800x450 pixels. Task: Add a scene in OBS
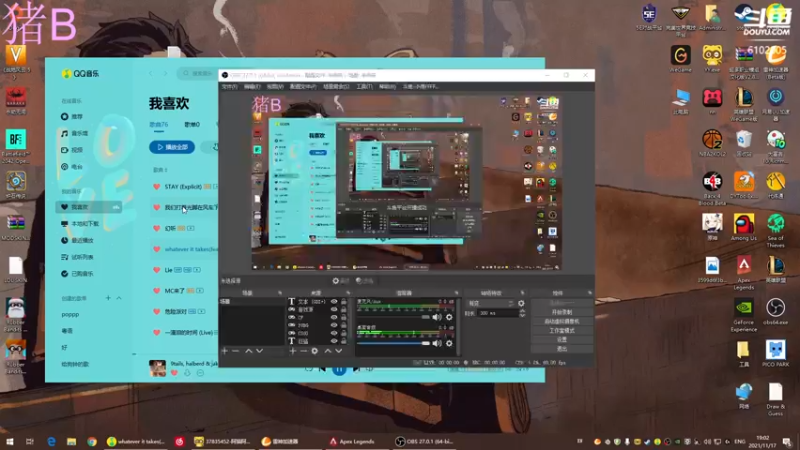coord(224,351)
